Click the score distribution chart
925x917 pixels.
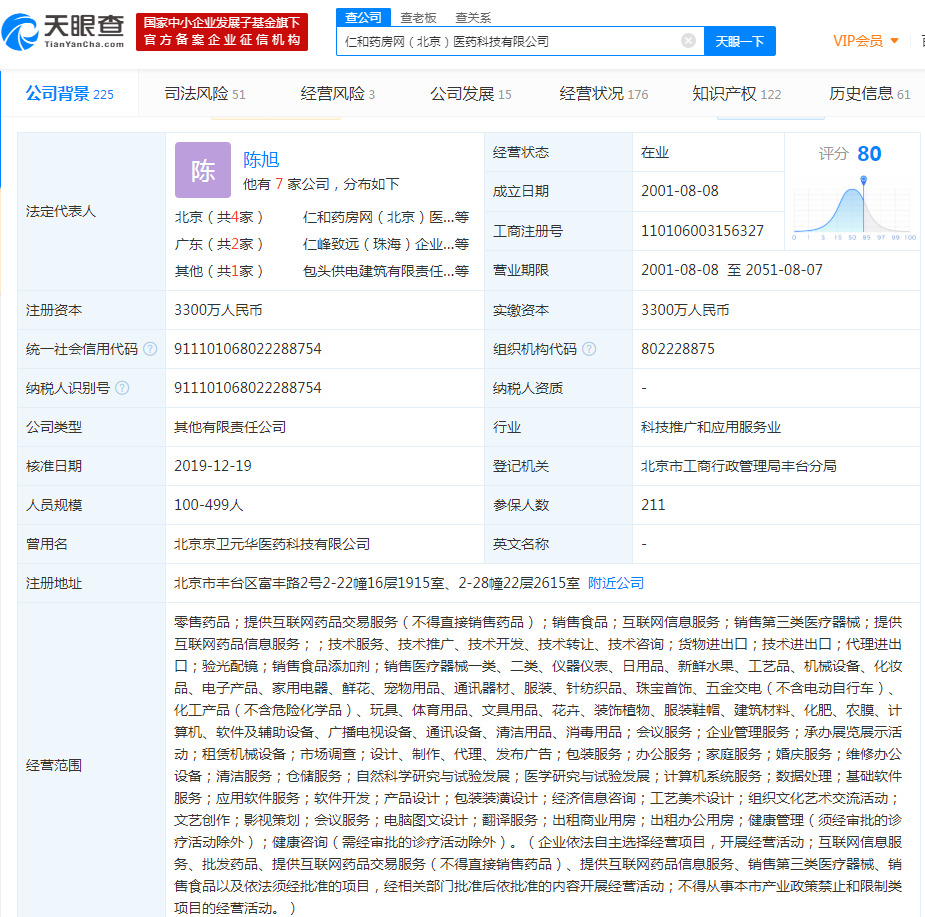(x=854, y=209)
